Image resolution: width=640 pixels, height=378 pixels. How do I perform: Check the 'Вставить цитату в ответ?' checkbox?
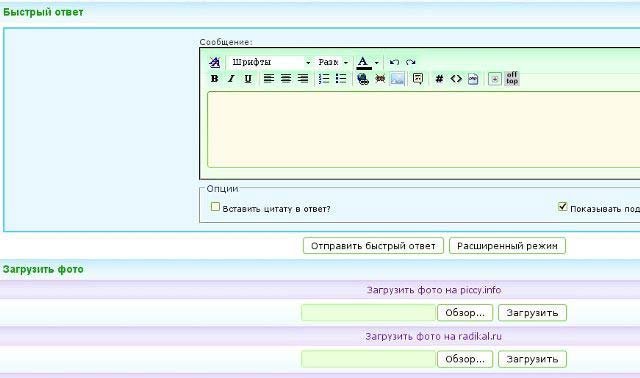click(x=215, y=207)
